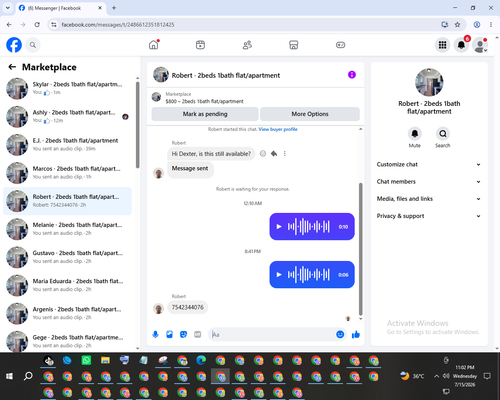Mute the conversation with bell icon

pyautogui.click(x=415, y=134)
